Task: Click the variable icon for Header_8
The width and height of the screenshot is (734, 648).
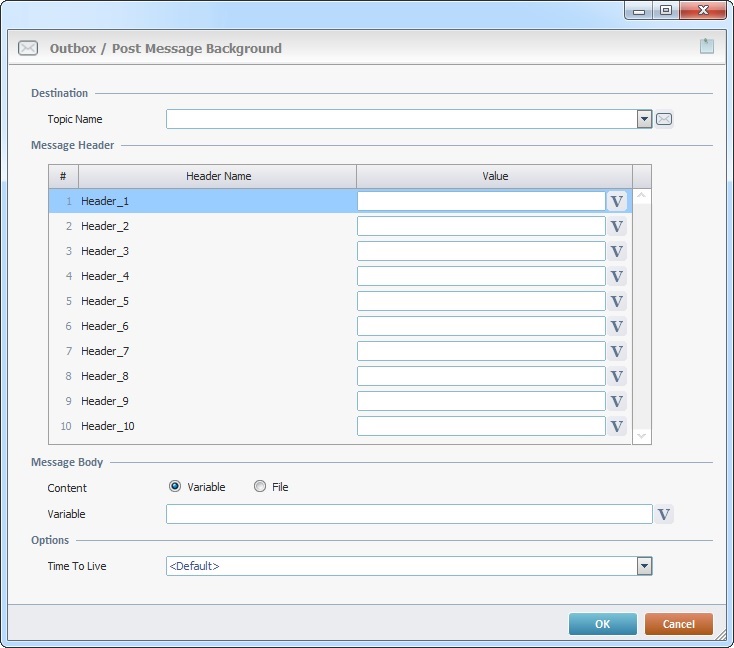Action: (617, 376)
